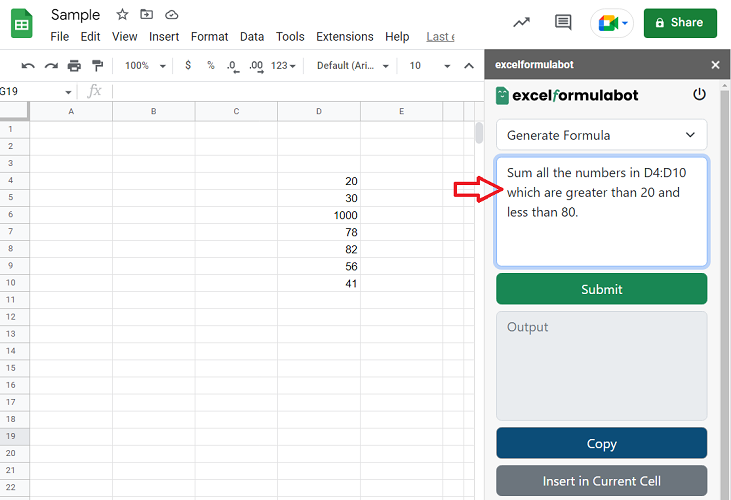The image size is (731, 500).
Task: Click the Output text area
Action: [601, 366]
